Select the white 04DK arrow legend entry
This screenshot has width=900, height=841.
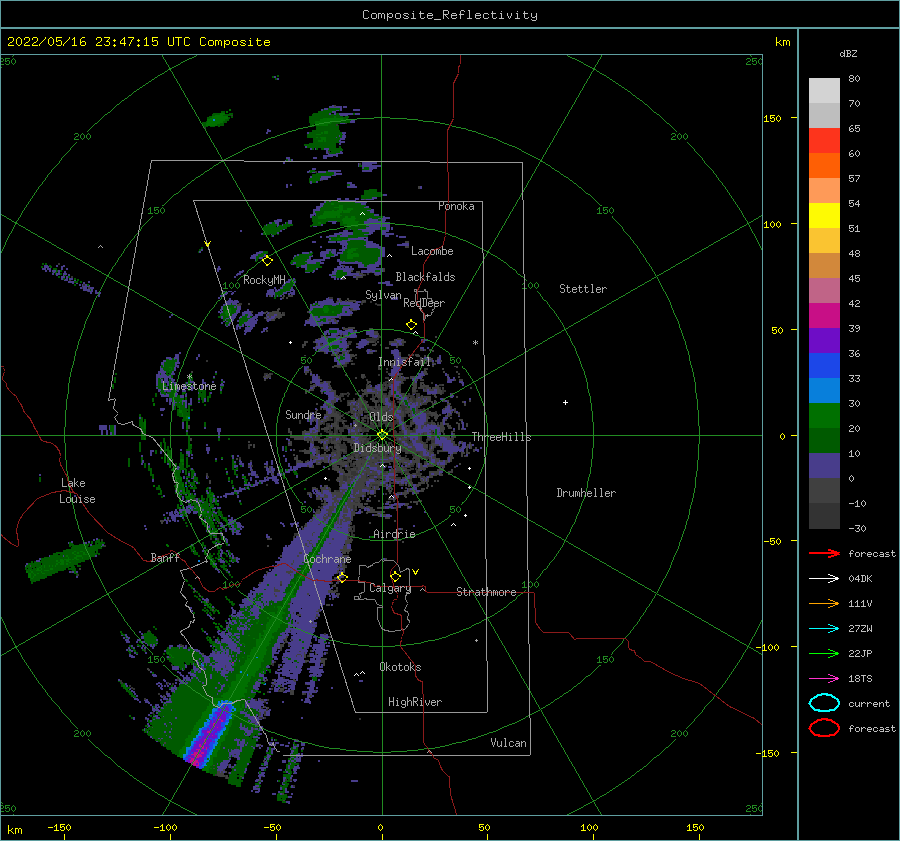click(x=824, y=578)
